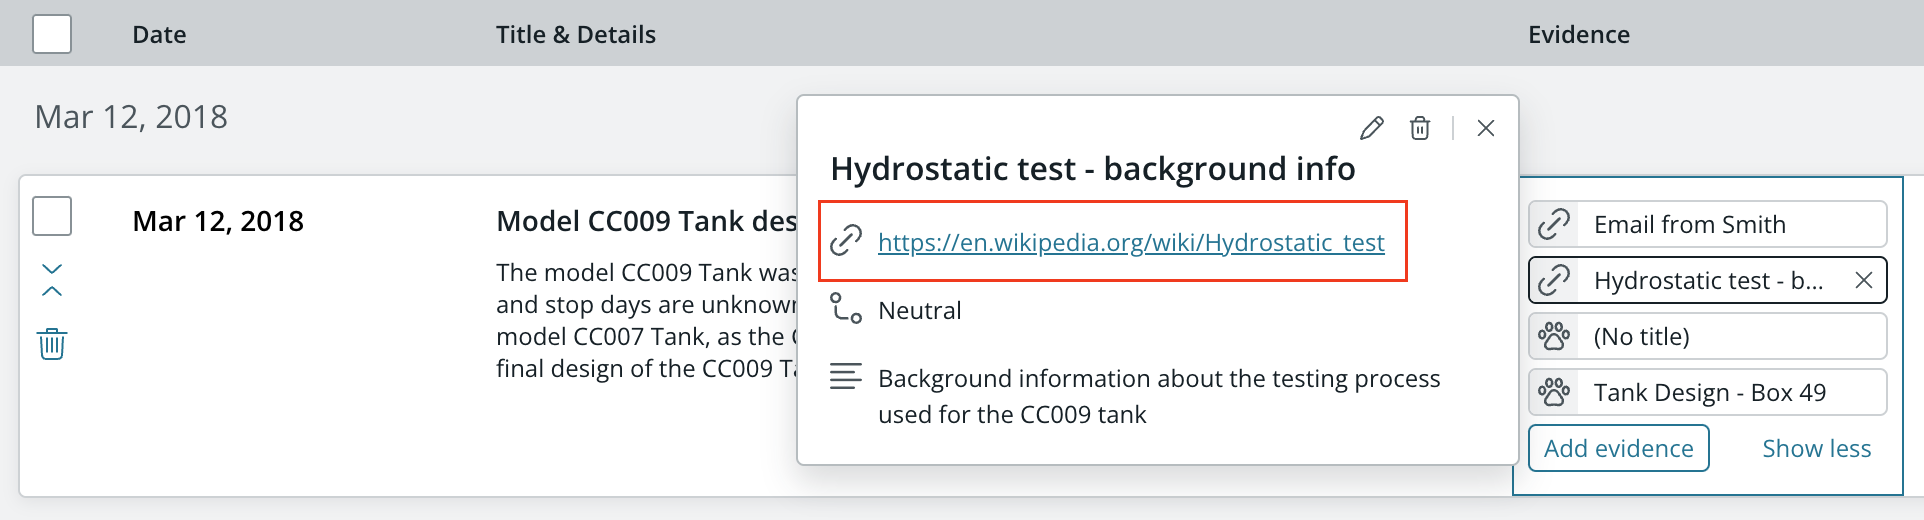
Task: Click the Evidence column header
Action: tap(1579, 34)
